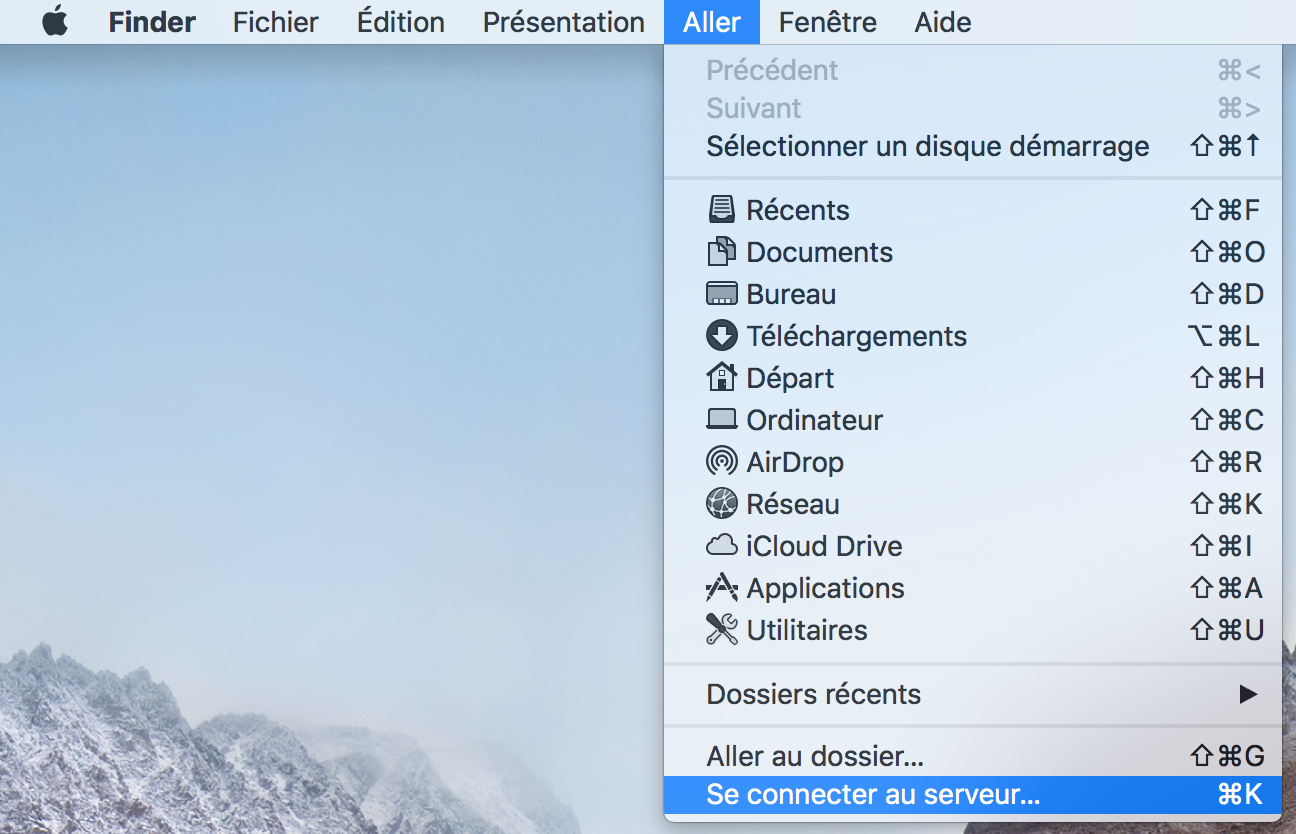This screenshot has width=1296, height=834.
Task: Open the Fenêtre menu
Action: 828,22
